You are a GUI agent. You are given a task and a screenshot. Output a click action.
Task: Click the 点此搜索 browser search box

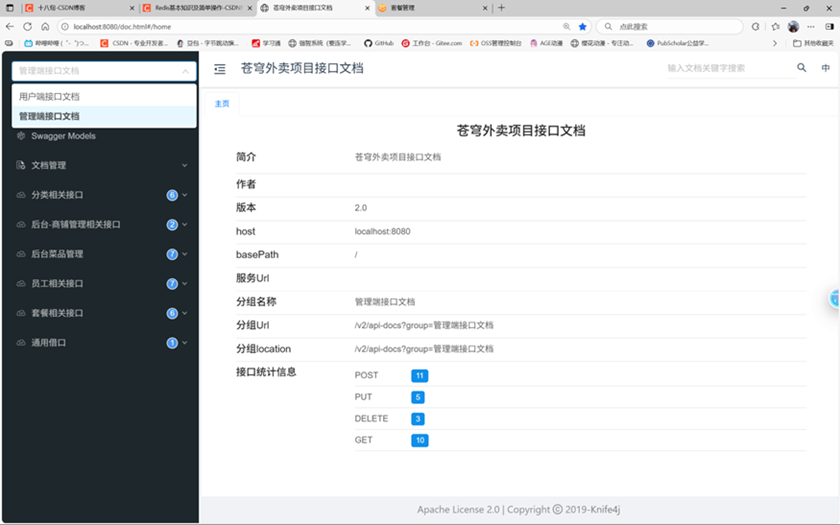[x=670, y=26]
